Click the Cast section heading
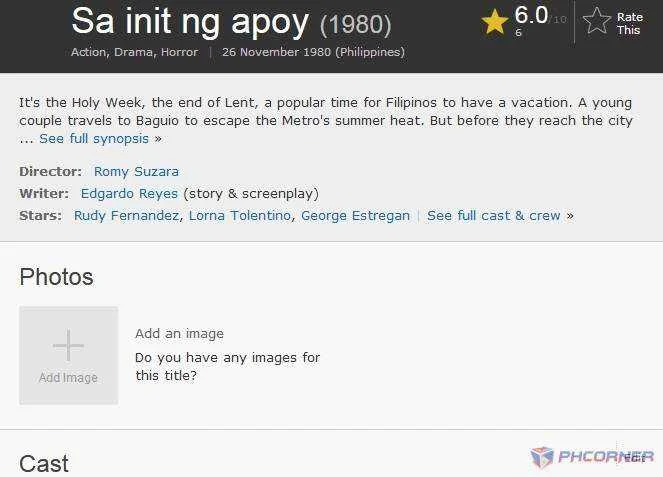 [44, 463]
